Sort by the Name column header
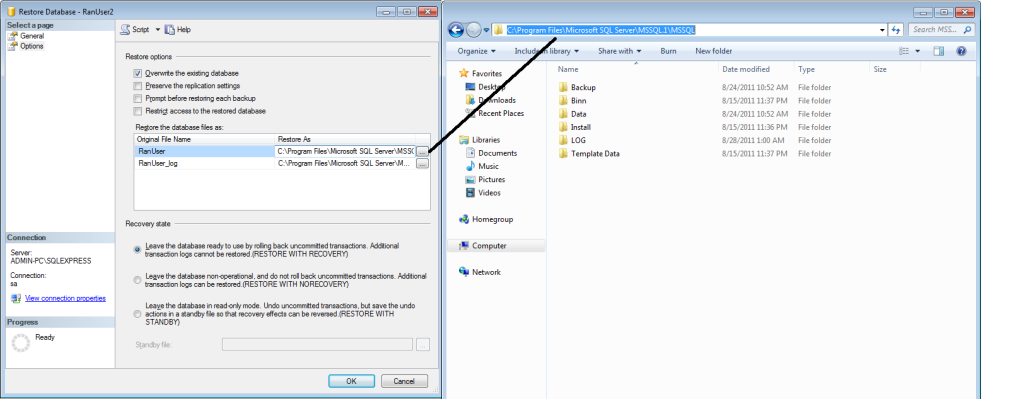 click(635, 69)
